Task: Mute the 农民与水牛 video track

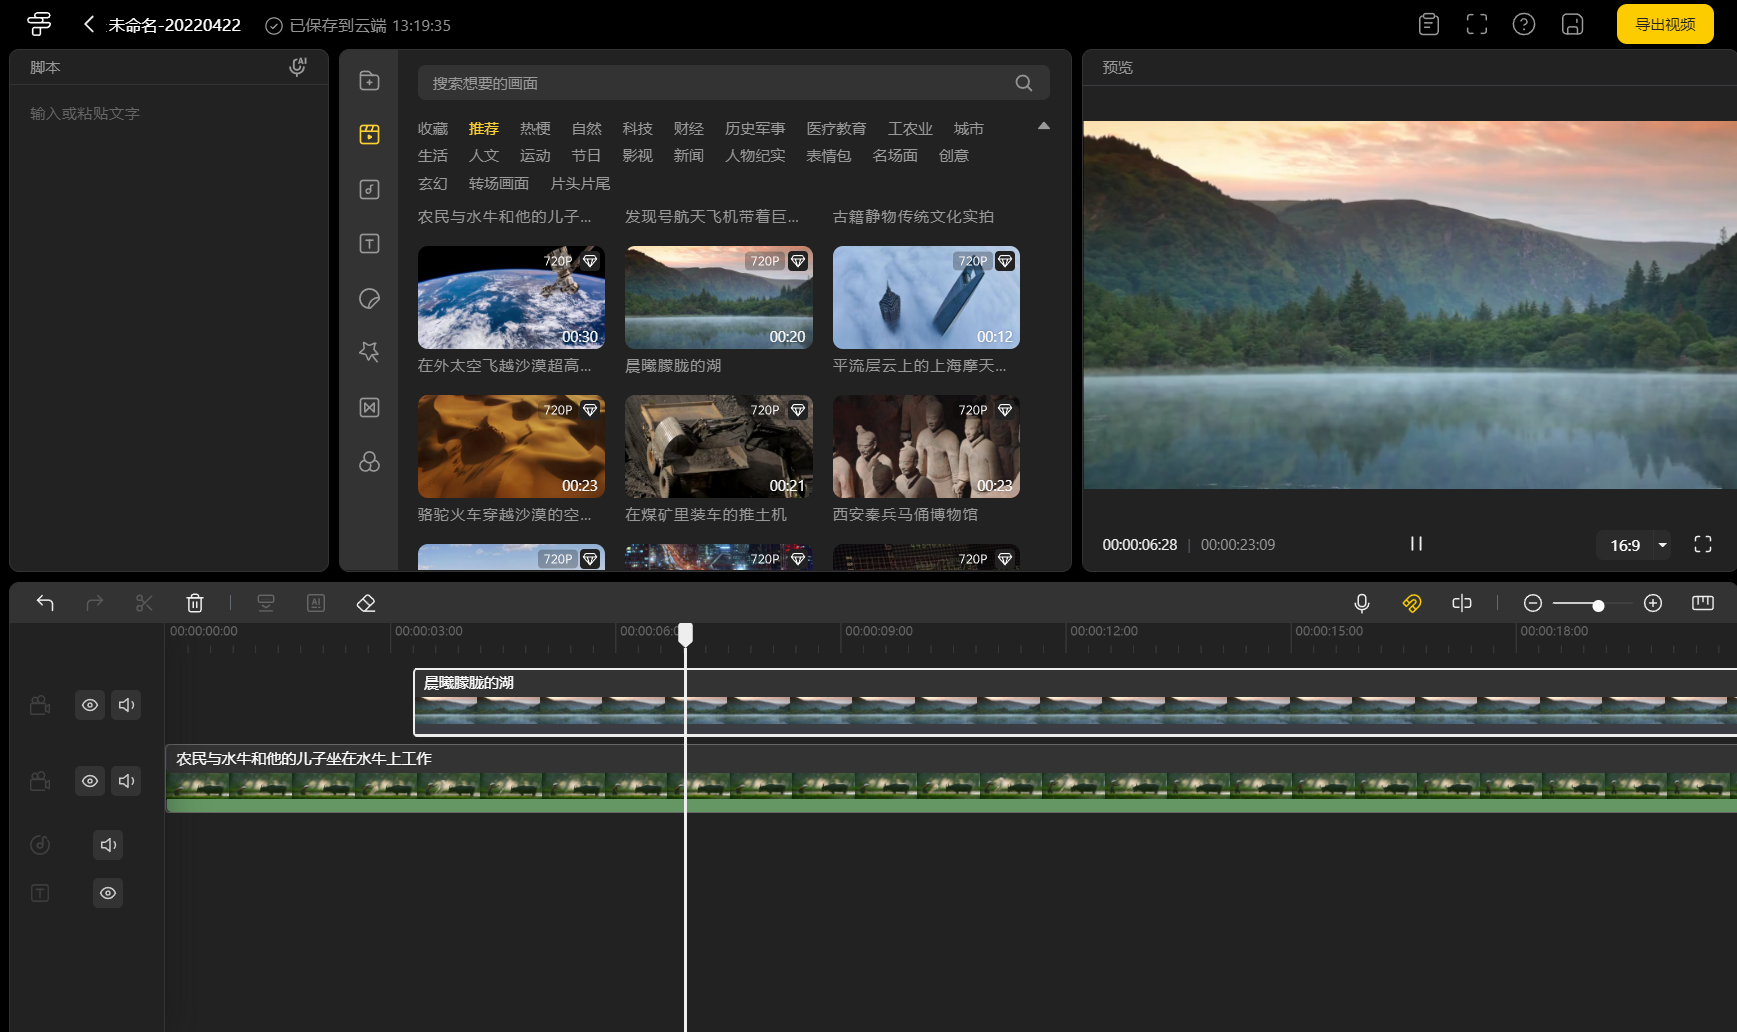Action: [x=126, y=781]
